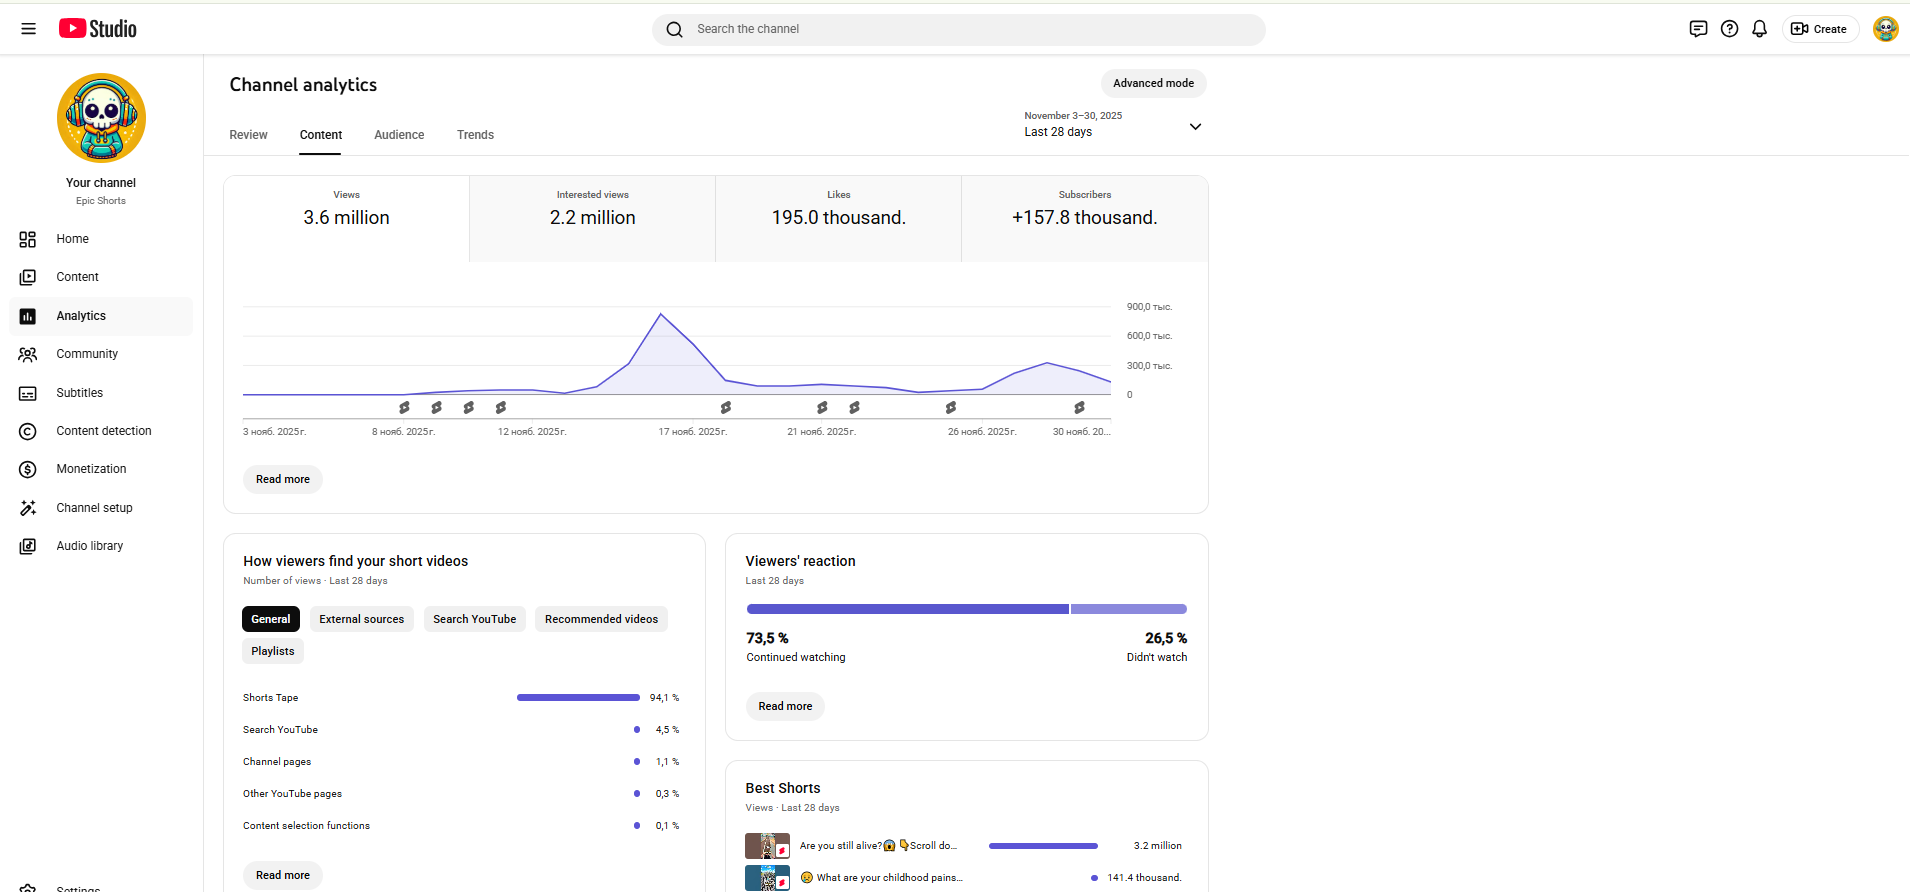Open Monetization from the sidebar
1910x892 pixels.
point(91,469)
